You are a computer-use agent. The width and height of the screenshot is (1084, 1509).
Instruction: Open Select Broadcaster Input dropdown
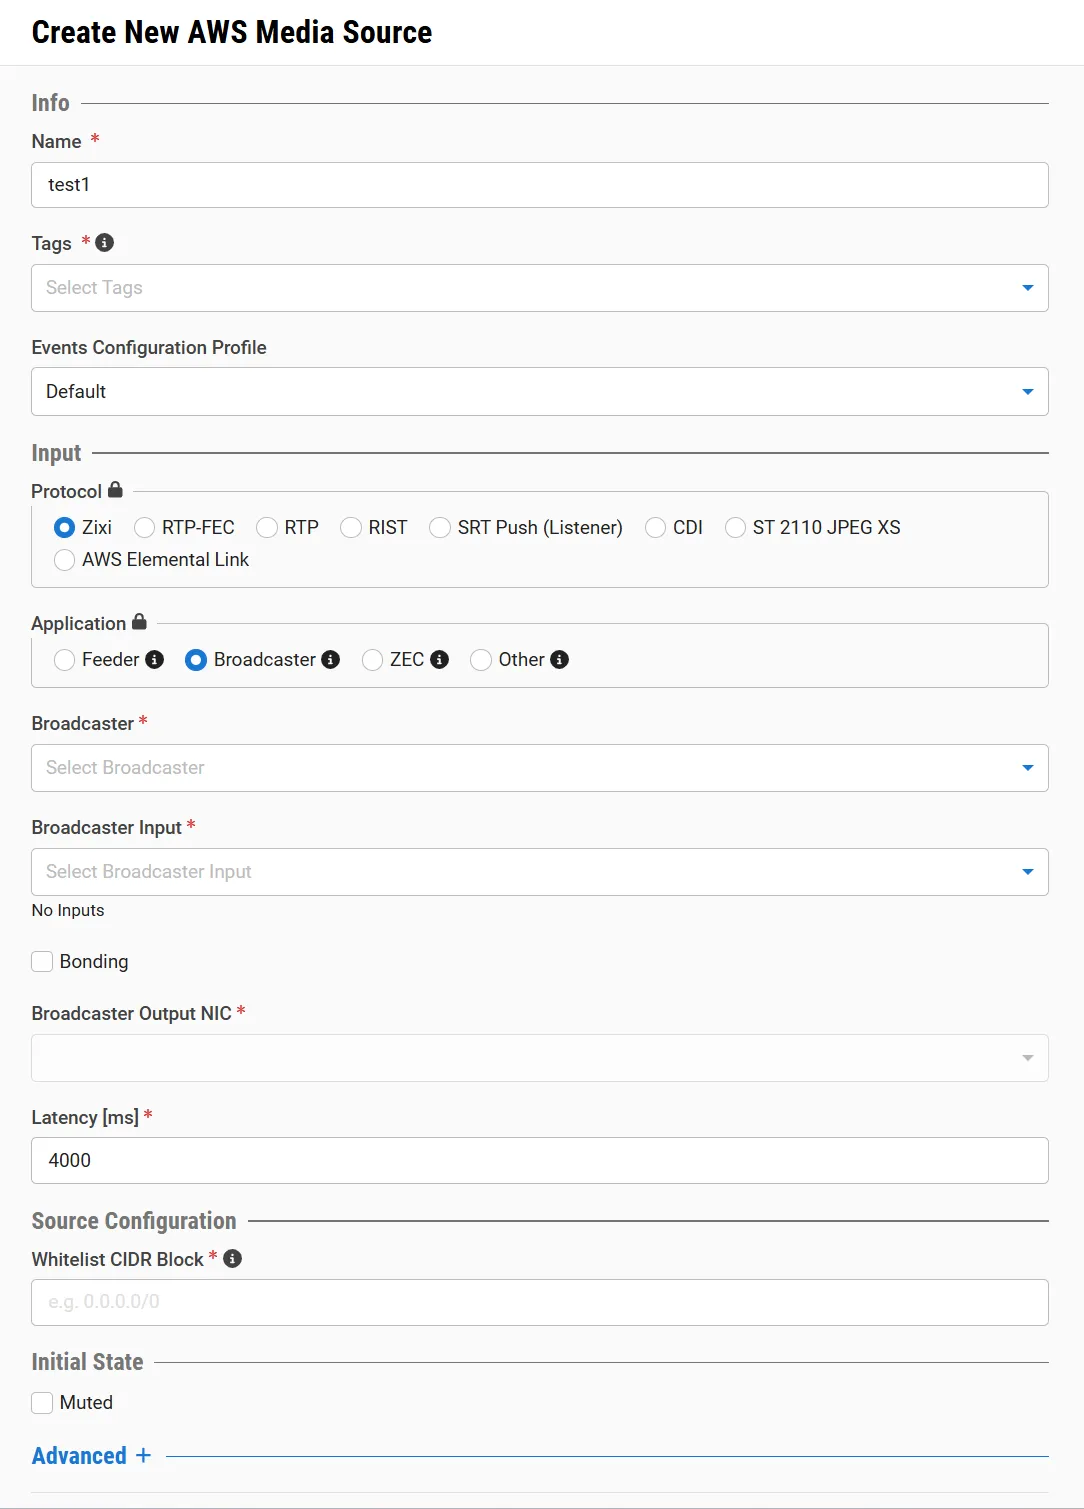point(540,872)
